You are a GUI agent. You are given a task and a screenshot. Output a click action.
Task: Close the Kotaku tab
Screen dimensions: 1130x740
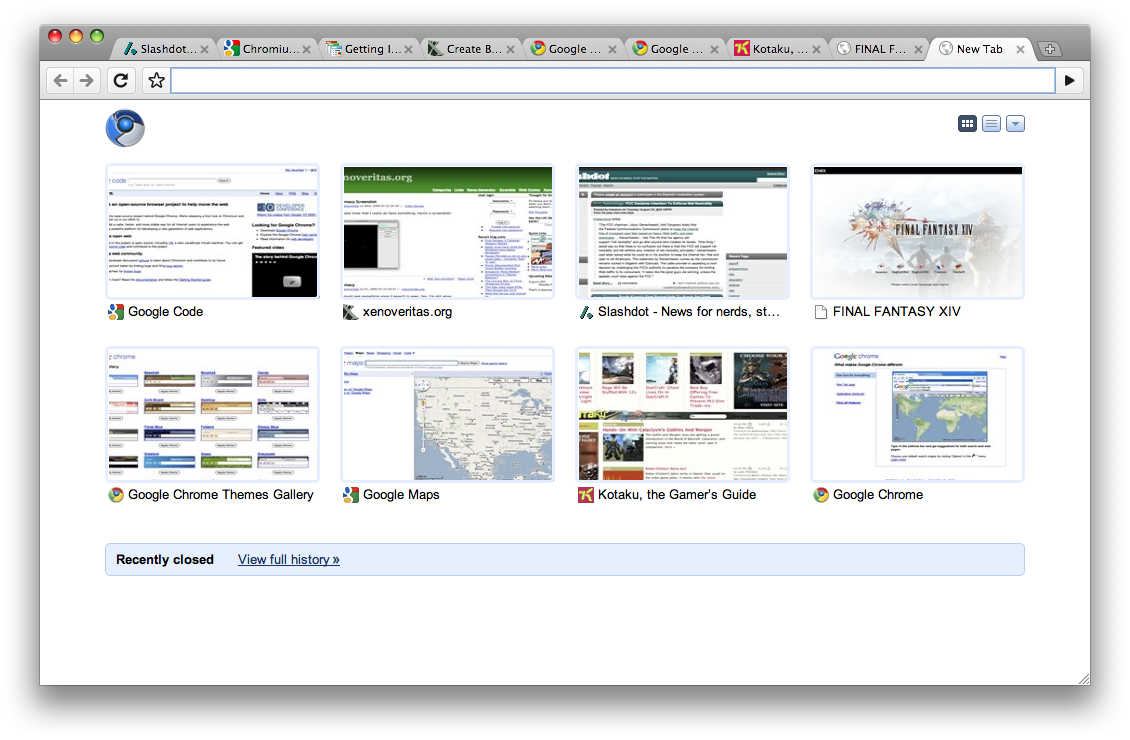click(x=817, y=50)
